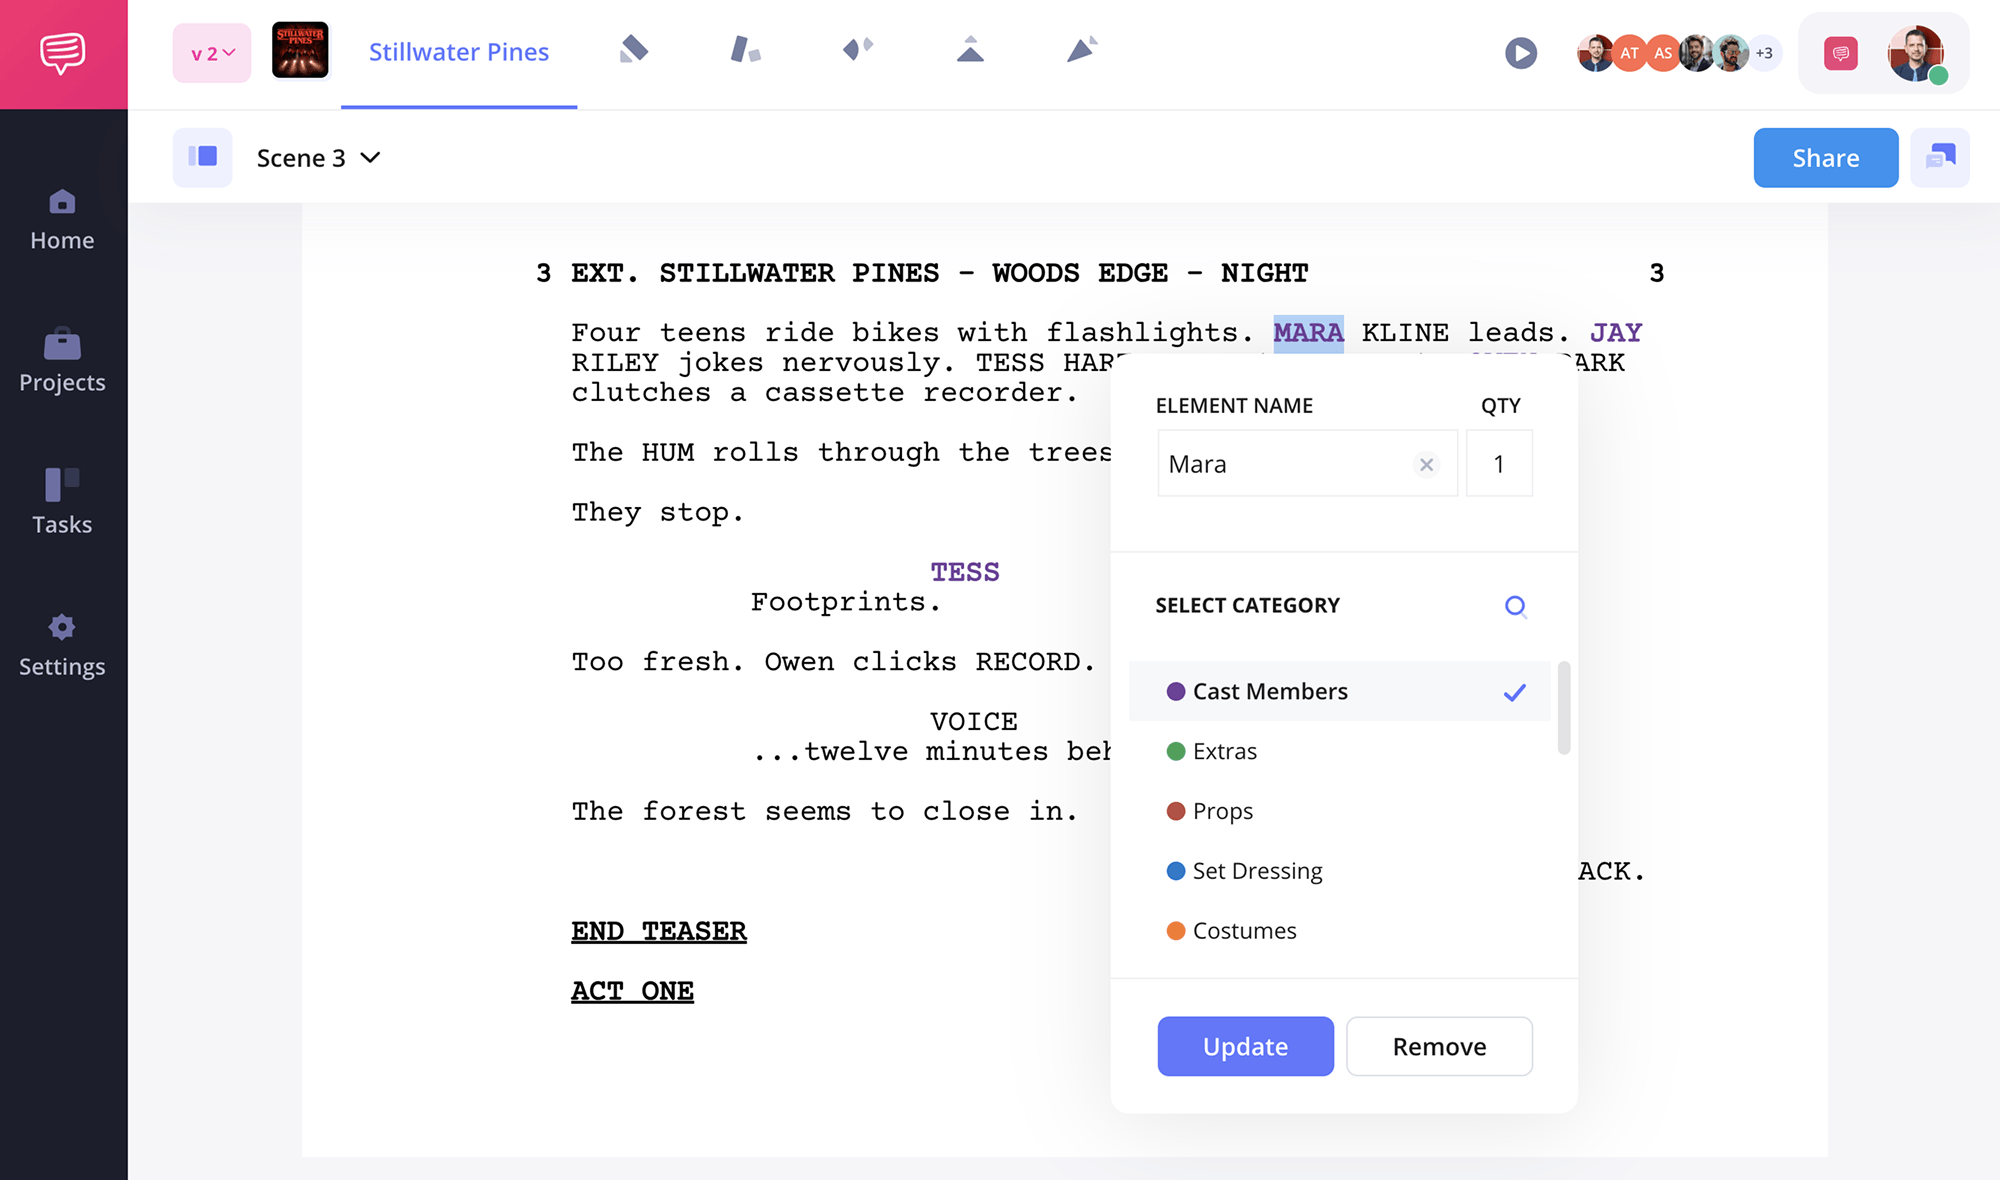Open the script editor pencil tab icon

(x=634, y=49)
